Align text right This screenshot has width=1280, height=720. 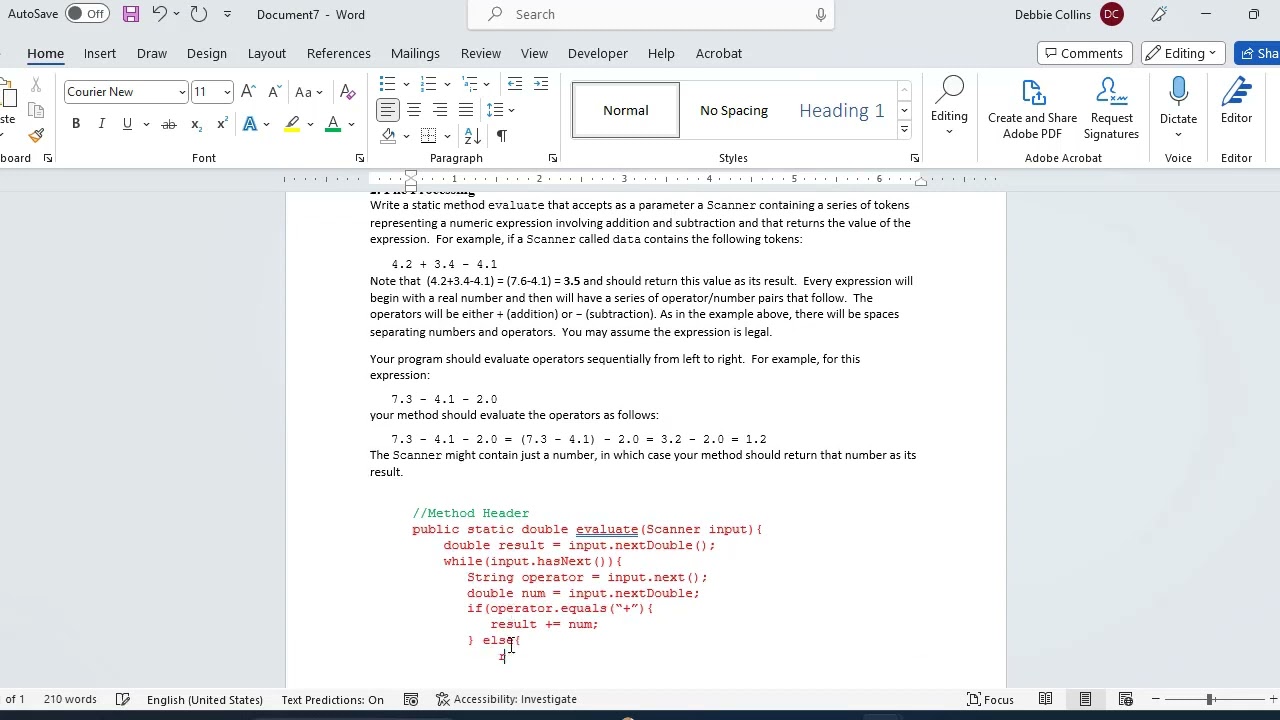pos(439,110)
